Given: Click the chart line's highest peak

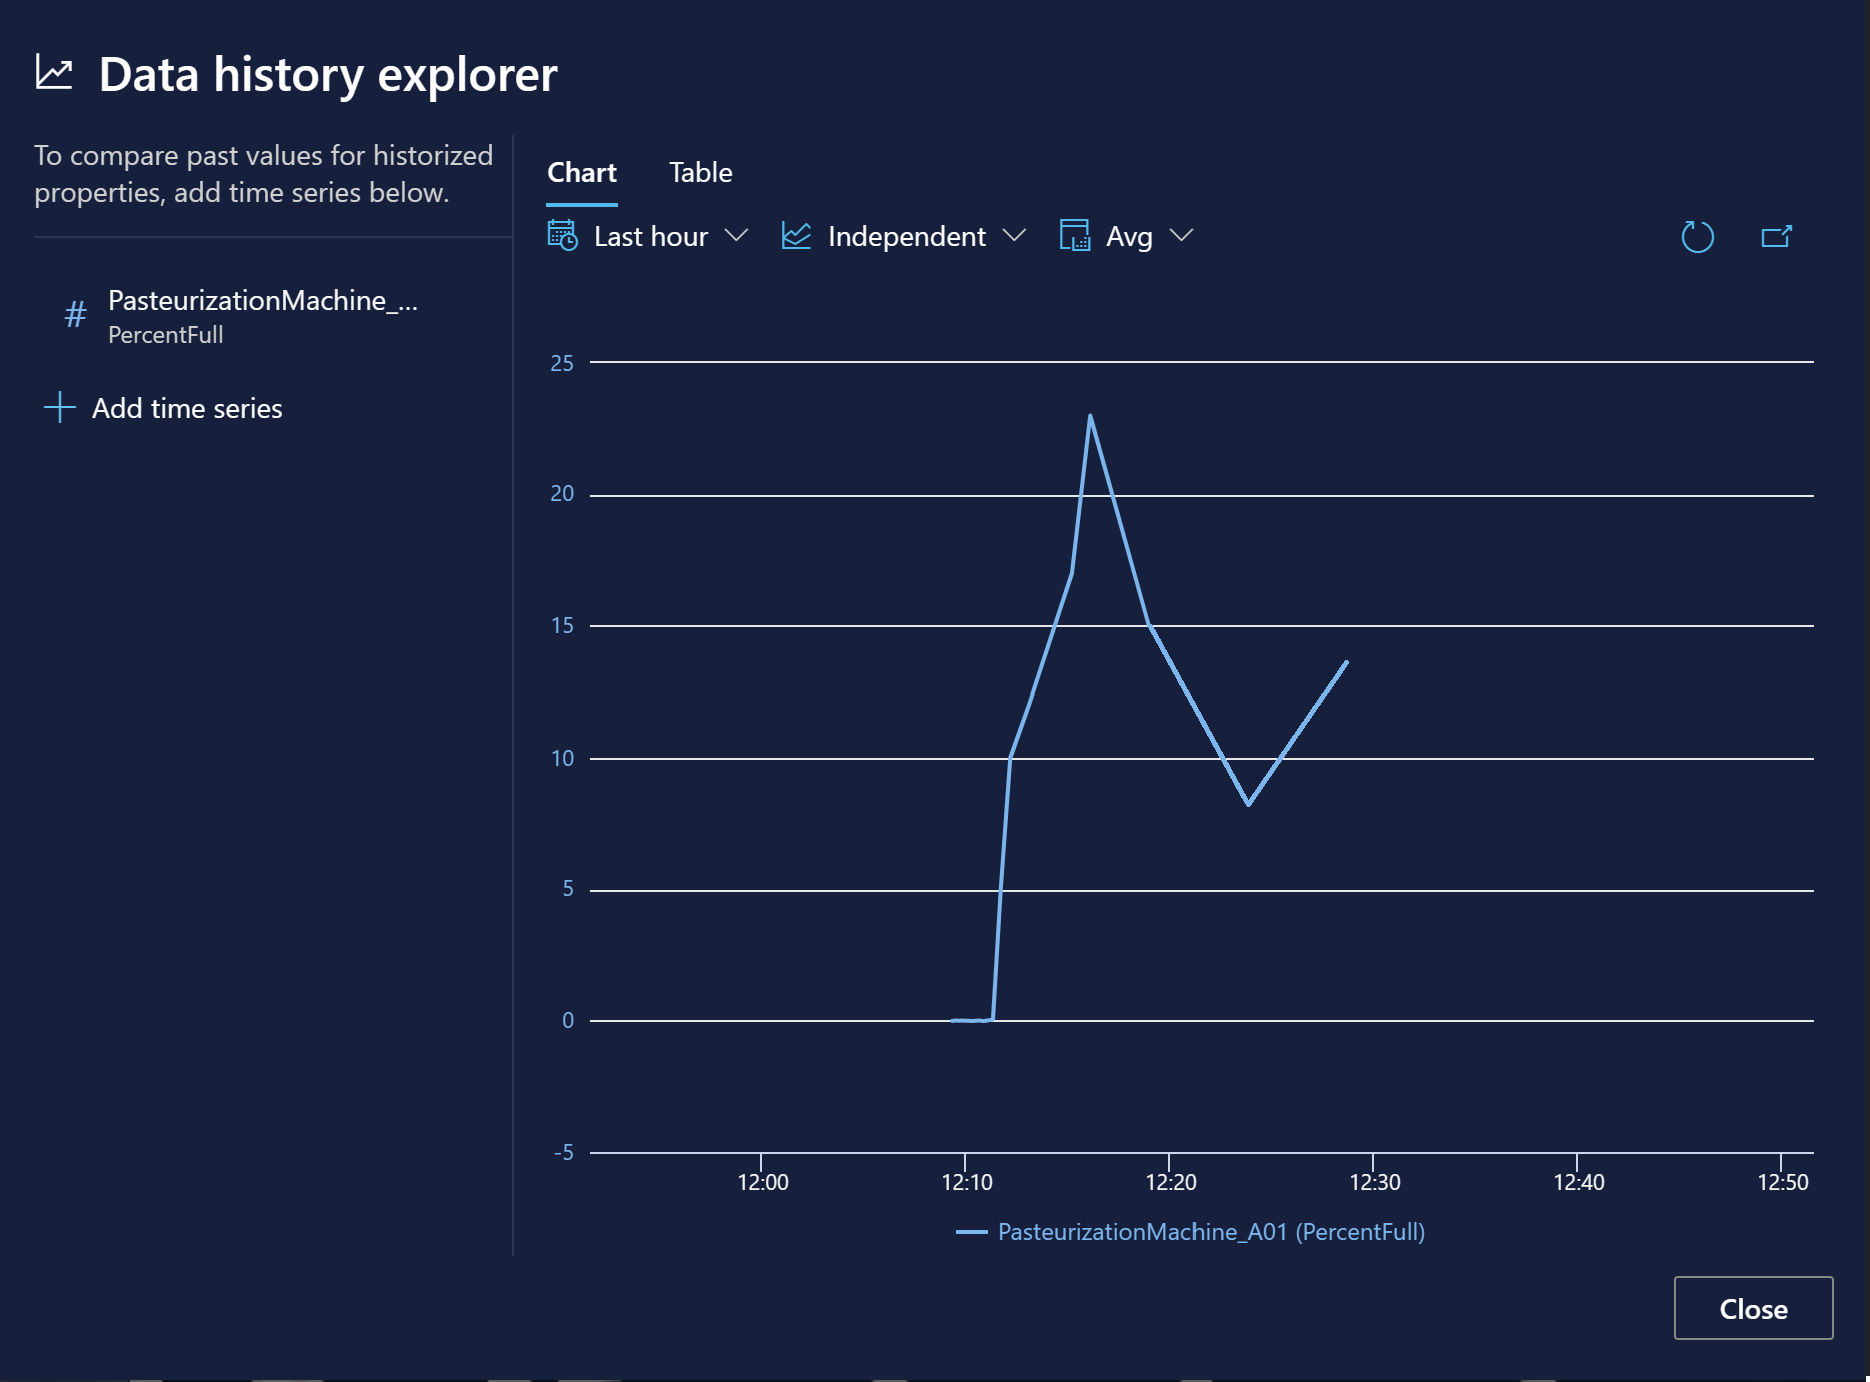Looking at the screenshot, I should [1090, 416].
